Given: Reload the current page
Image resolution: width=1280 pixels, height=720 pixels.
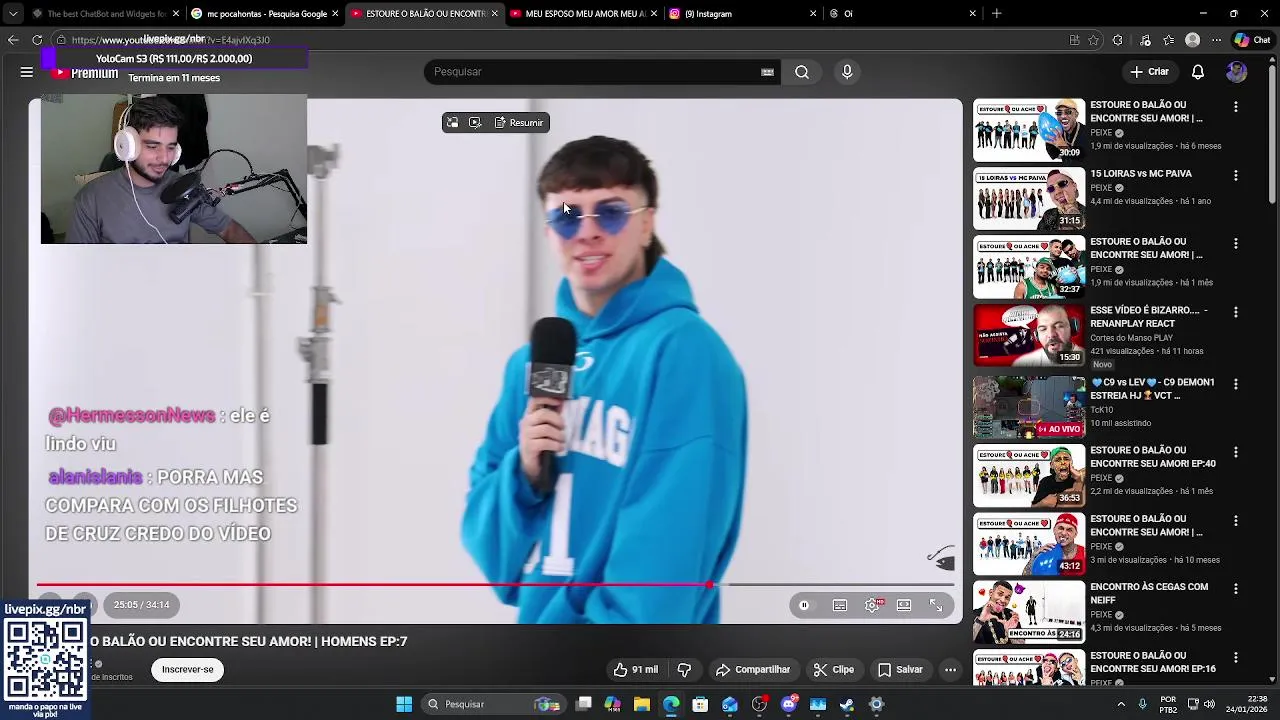Looking at the screenshot, I should pos(37,40).
